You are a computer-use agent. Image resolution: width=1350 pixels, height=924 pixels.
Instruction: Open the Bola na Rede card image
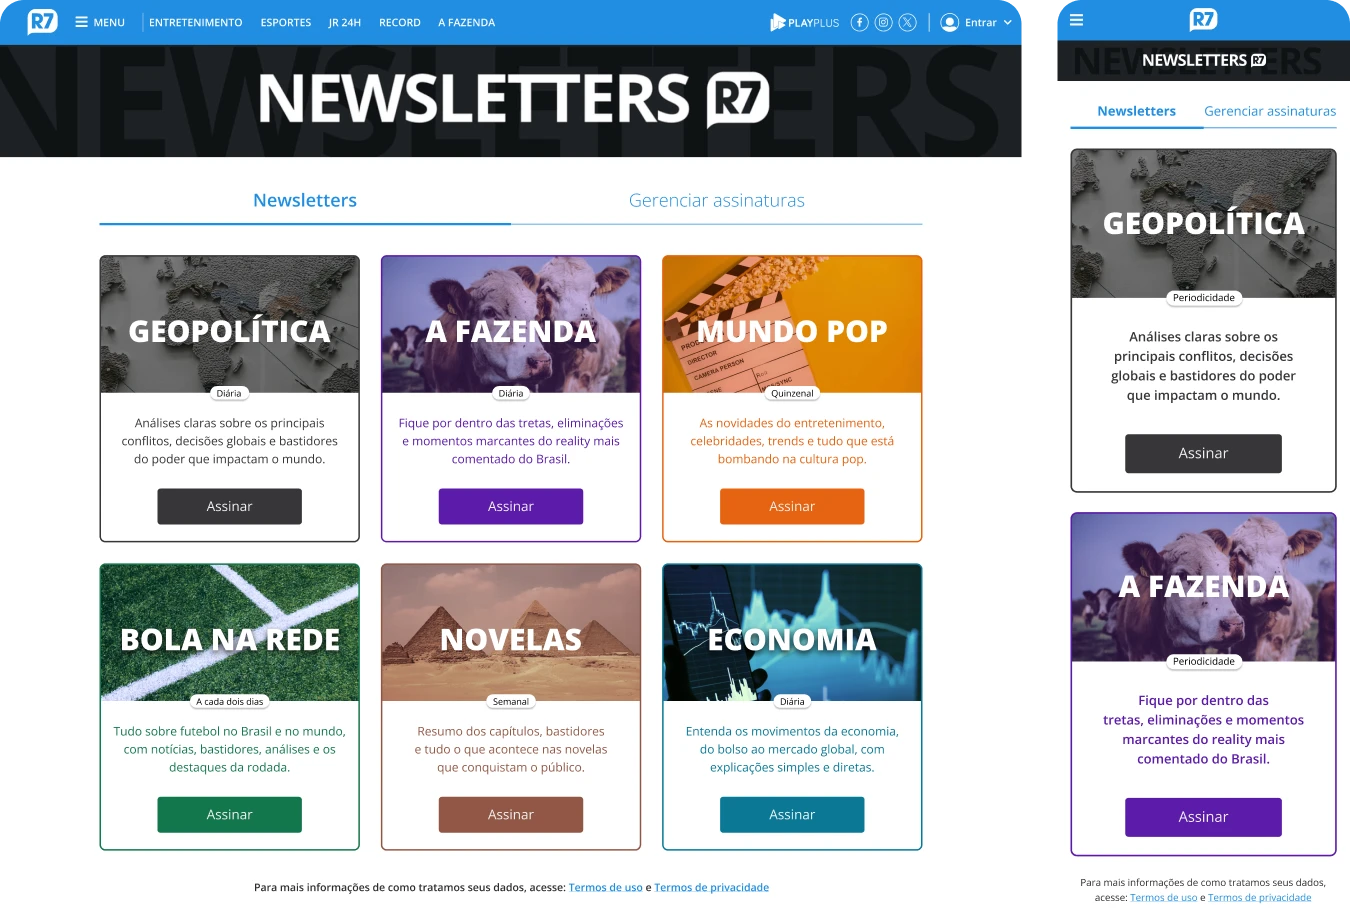pos(229,632)
